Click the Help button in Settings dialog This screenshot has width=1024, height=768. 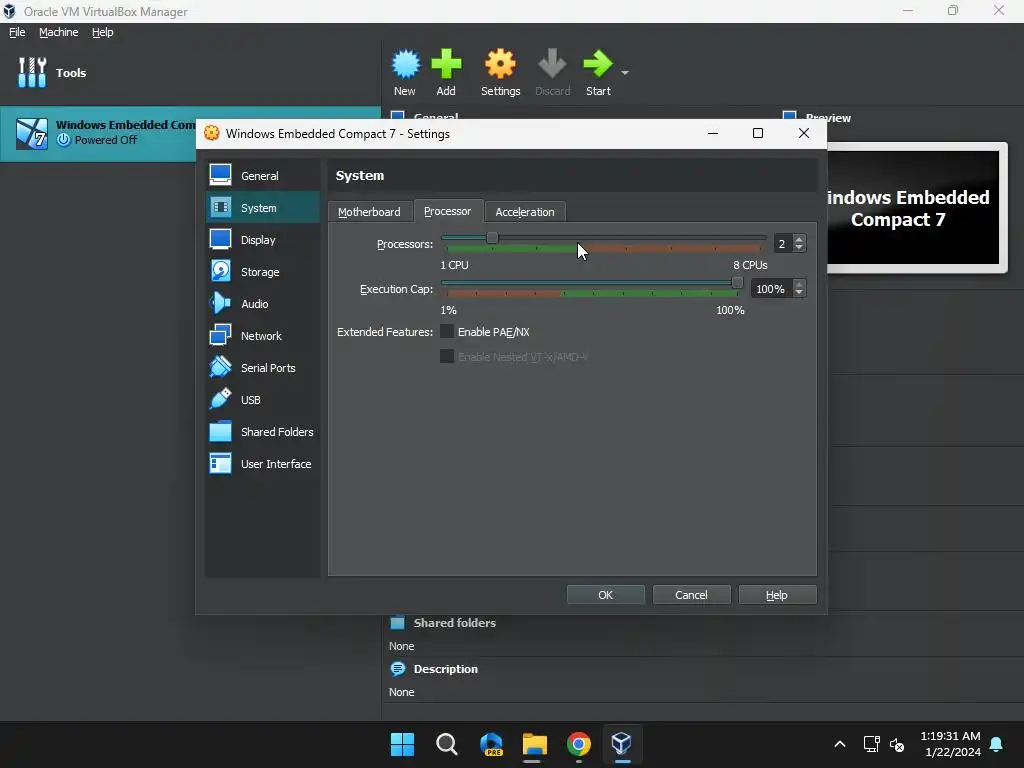pyautogui.click(x=776, y=595)
